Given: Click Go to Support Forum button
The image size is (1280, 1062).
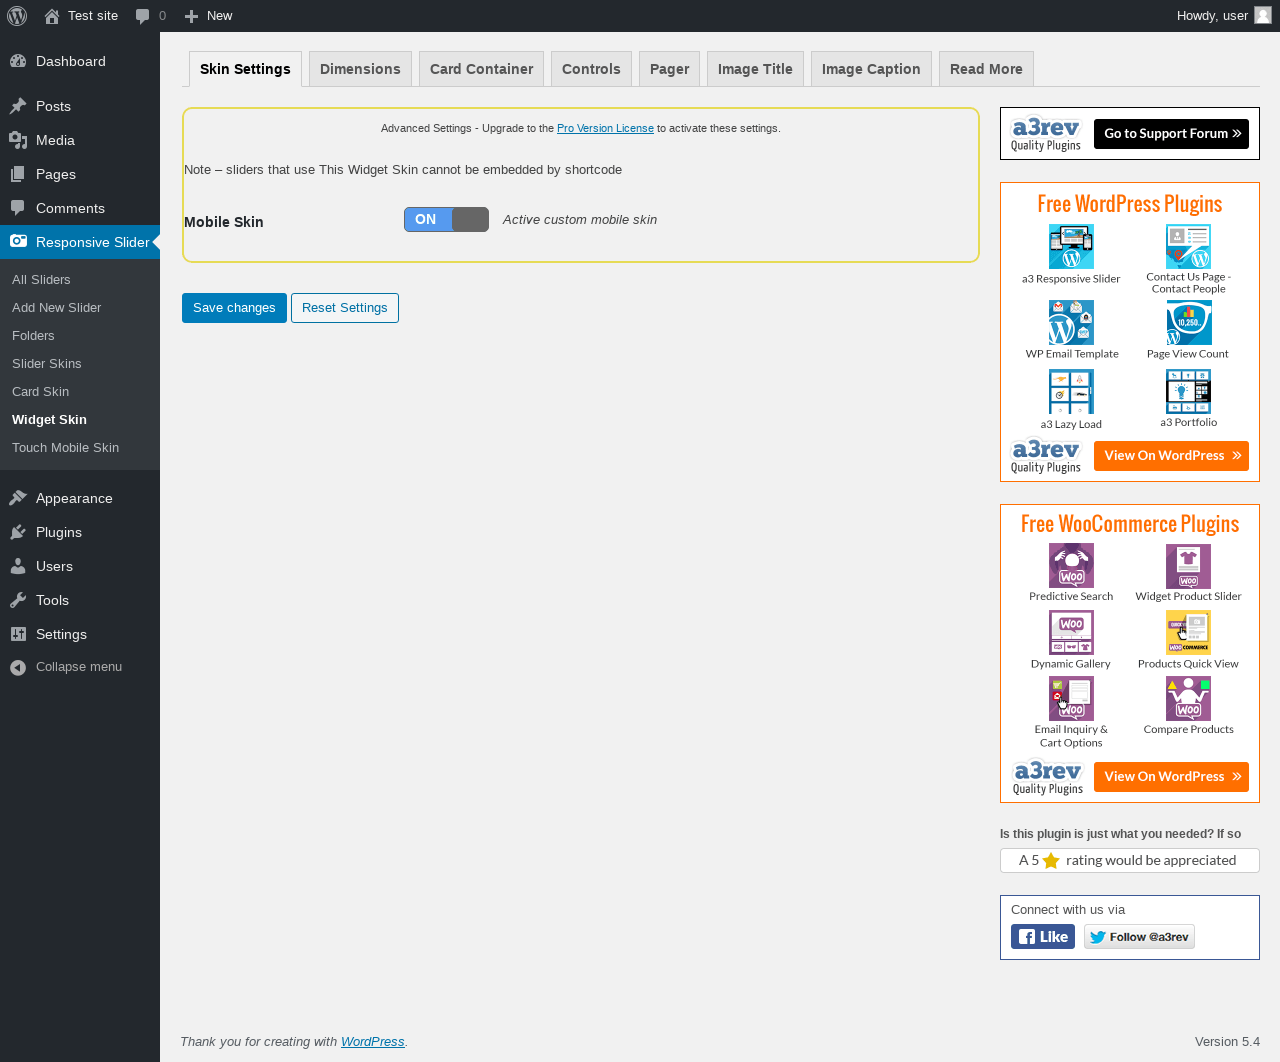Looking at the screenshot, I should (1171, 134).
